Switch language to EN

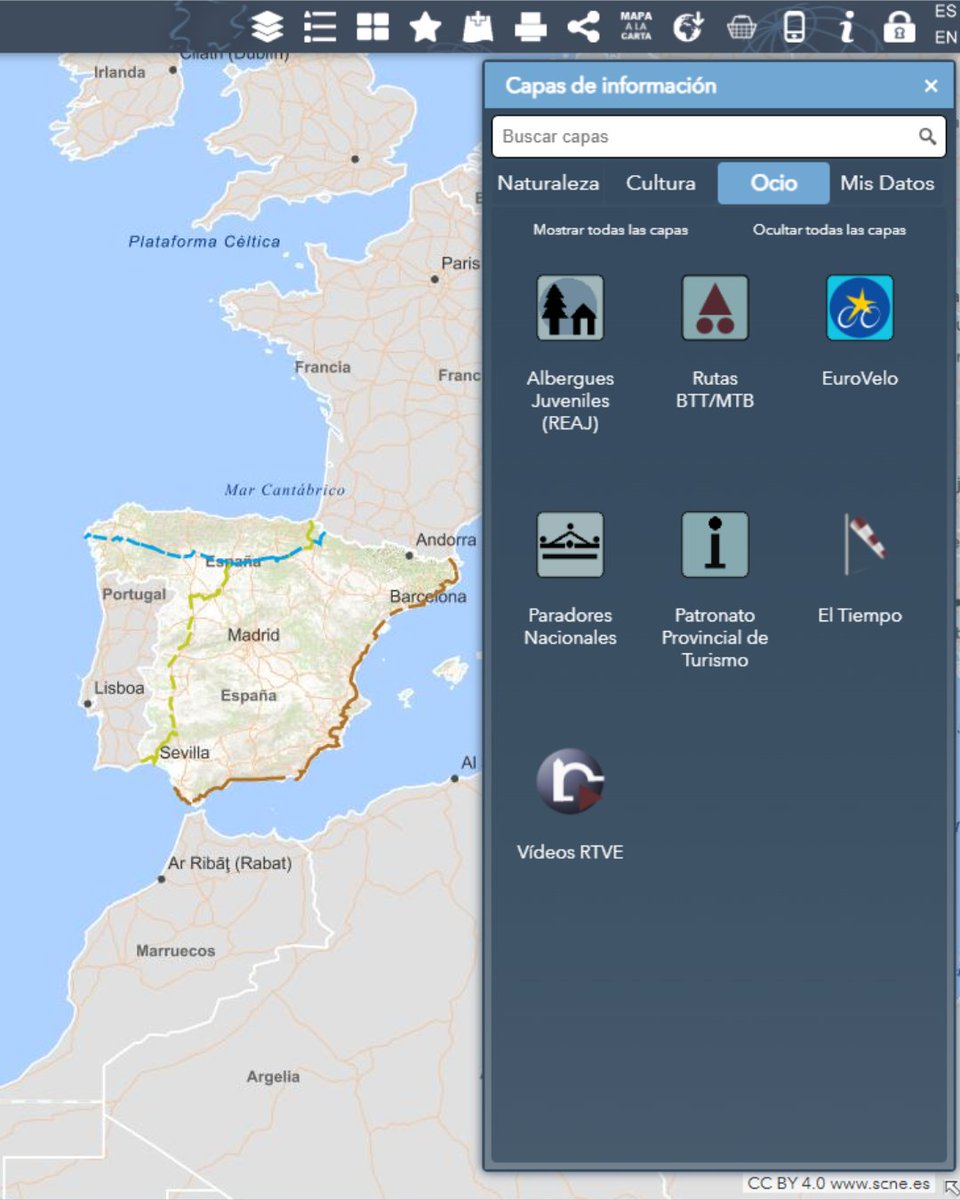click(x=945, y=38)
